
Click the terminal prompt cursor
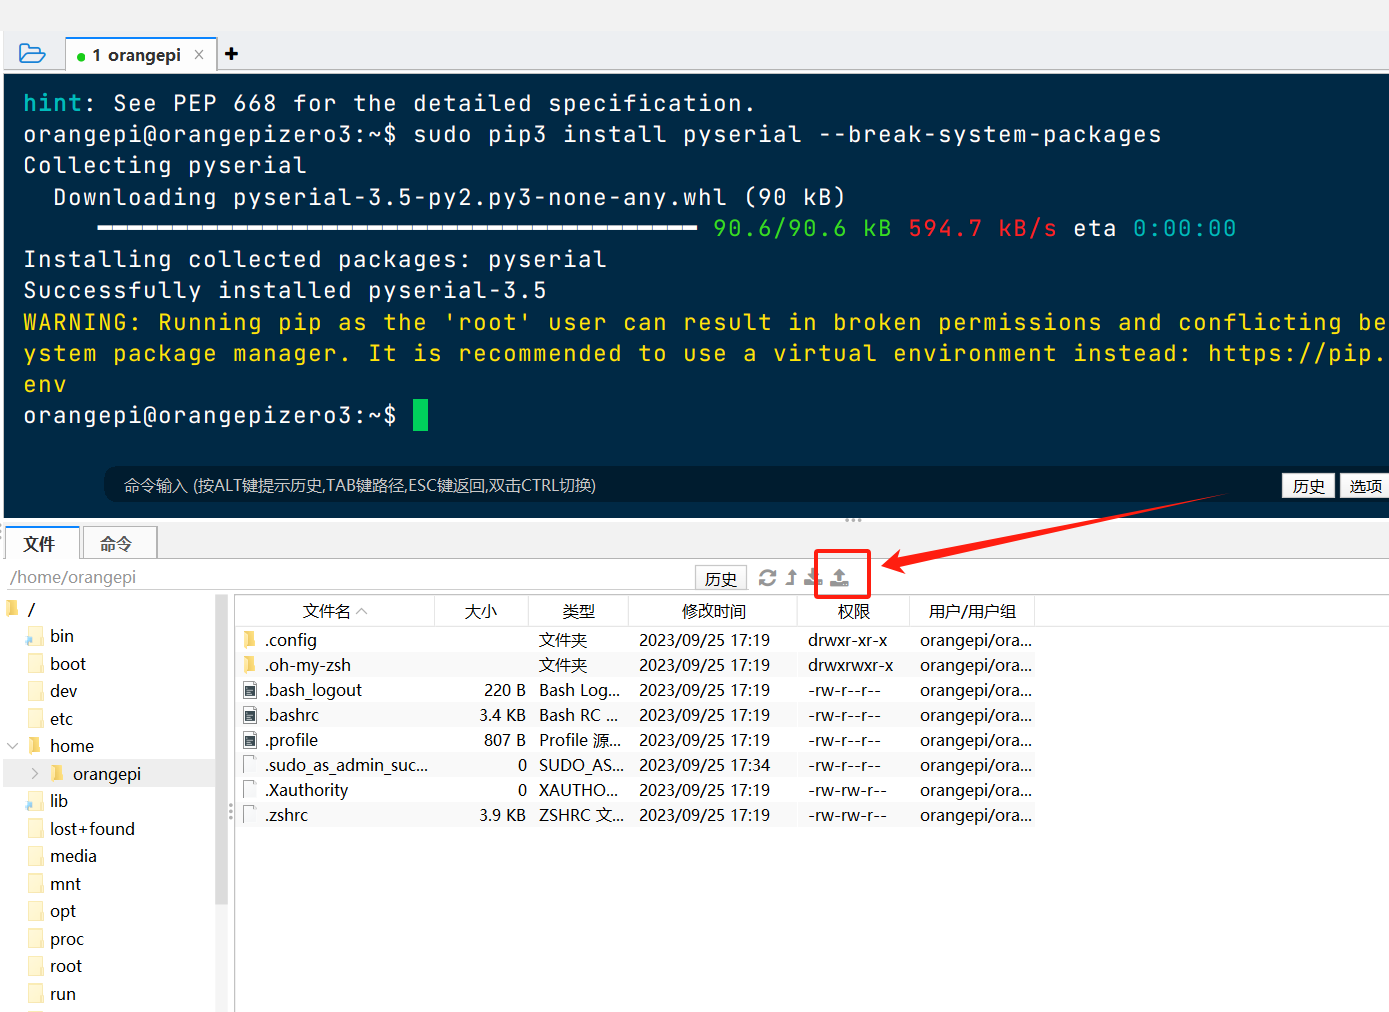[420, 415]
